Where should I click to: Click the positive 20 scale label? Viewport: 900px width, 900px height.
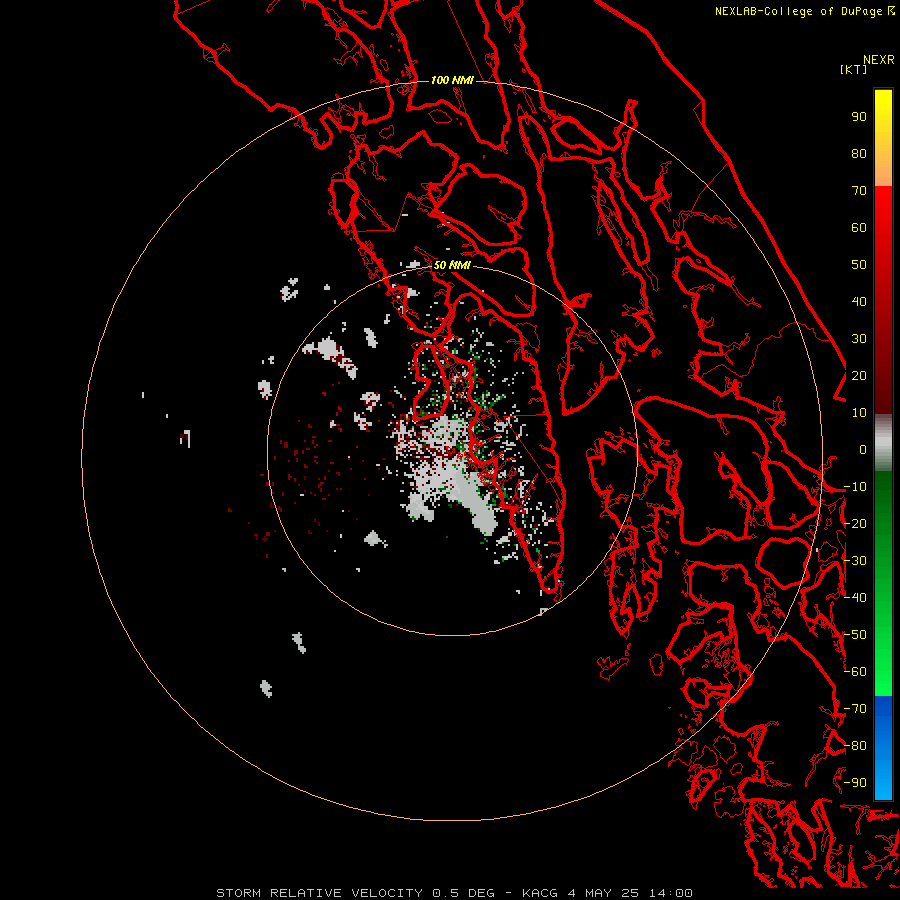859,376
